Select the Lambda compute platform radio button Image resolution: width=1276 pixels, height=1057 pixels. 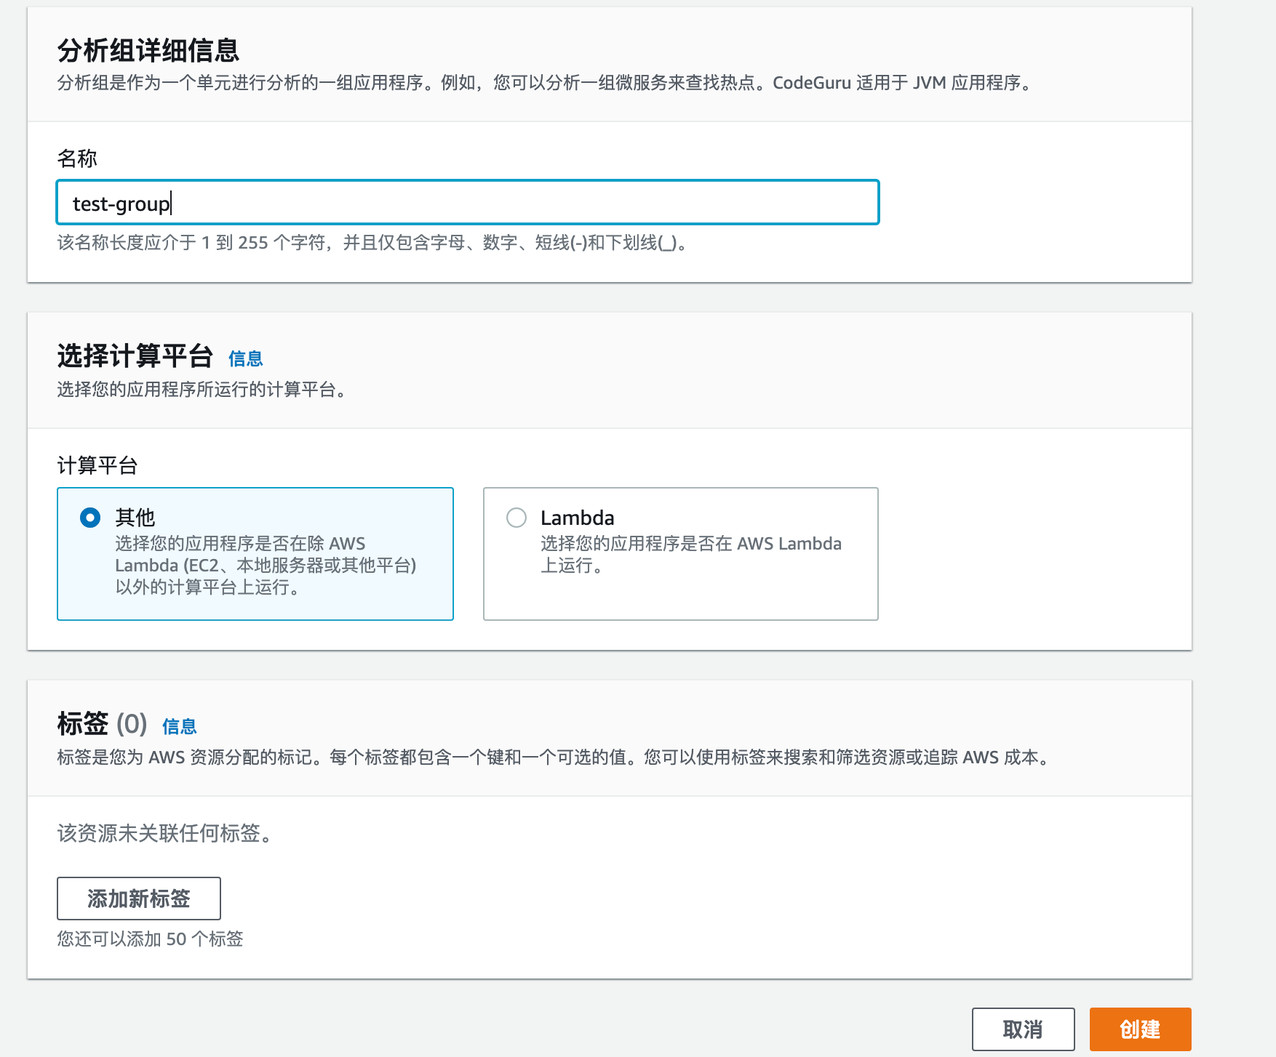pos(516,517)
